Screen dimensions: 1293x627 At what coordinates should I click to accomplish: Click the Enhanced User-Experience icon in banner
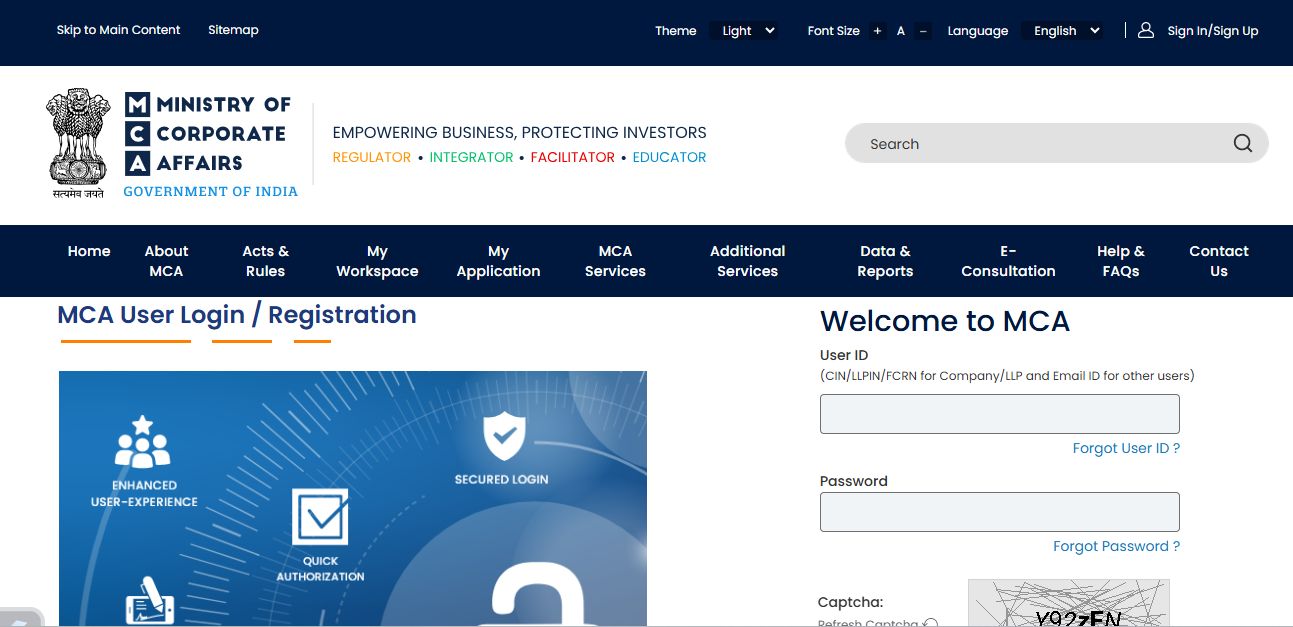(143, 442)
